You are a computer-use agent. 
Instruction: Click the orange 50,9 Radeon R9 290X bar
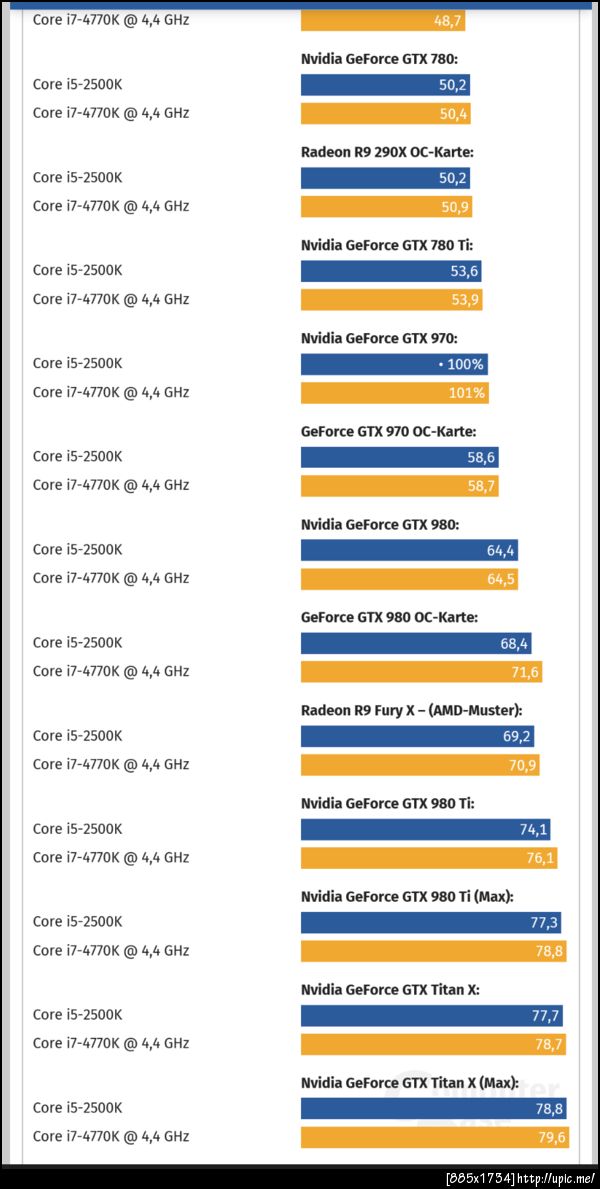point(386,207)
